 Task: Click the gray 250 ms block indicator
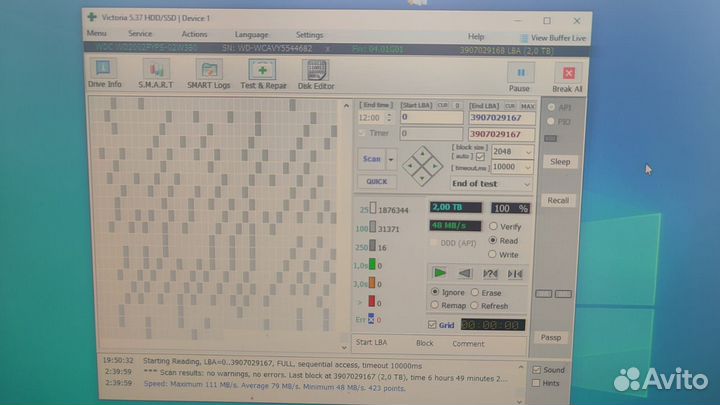[x=372, y=246]
